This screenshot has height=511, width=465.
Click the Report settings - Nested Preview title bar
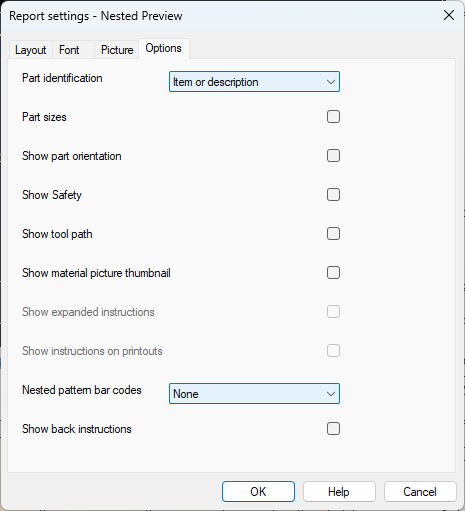tap(220, 16)
